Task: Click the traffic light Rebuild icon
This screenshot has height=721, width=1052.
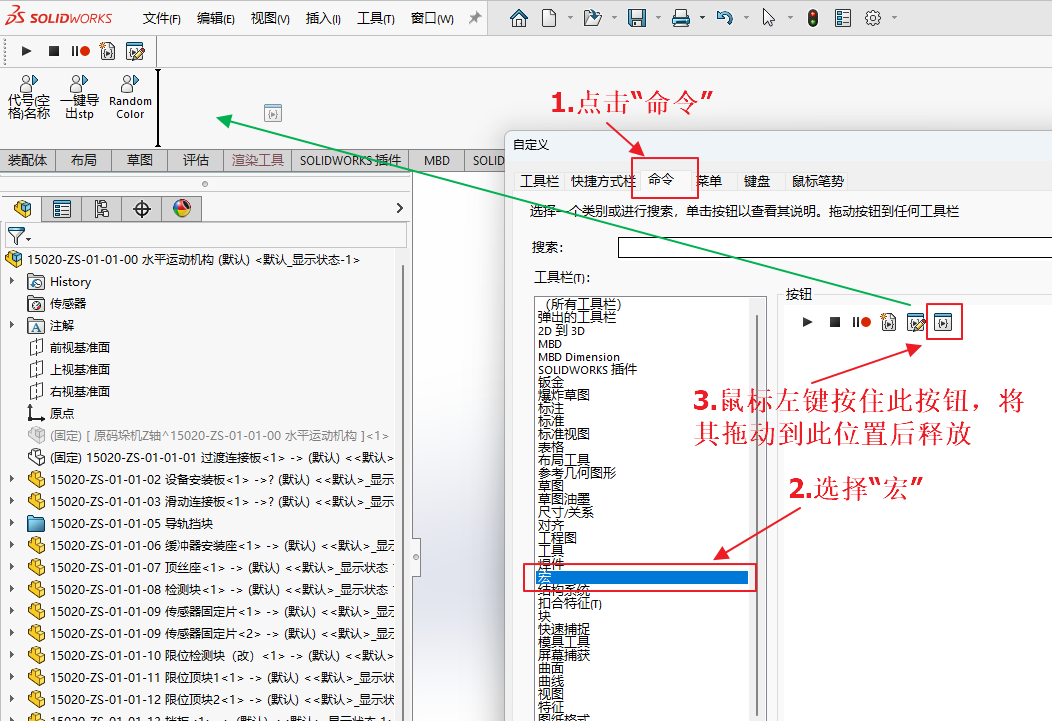Action: tap(813, 18)
